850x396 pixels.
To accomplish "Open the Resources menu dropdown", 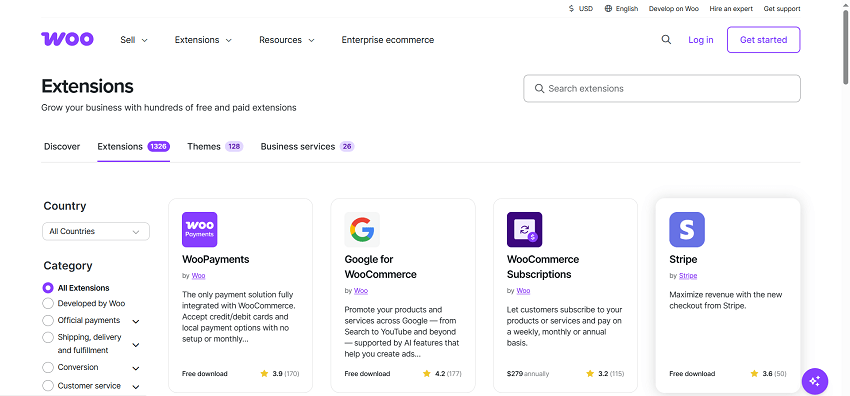I will 287,40.
